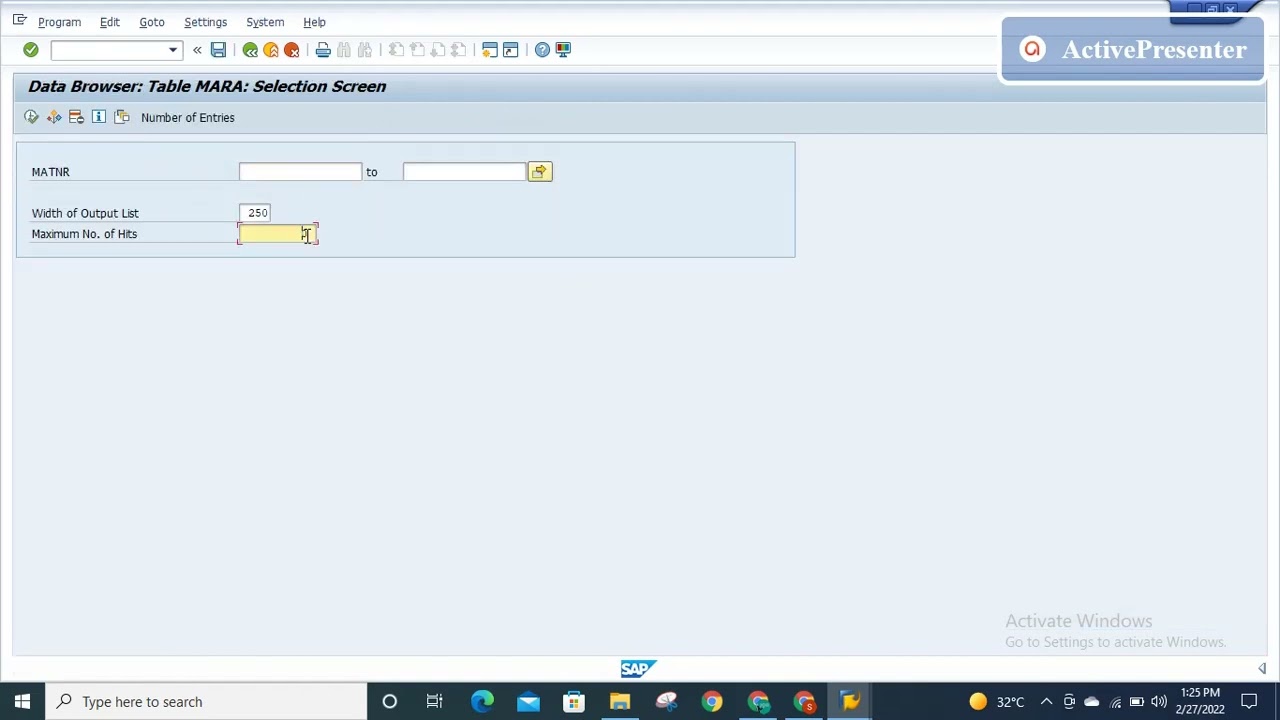
Task: Click the taskbar search box
Action: coord(206,702)
